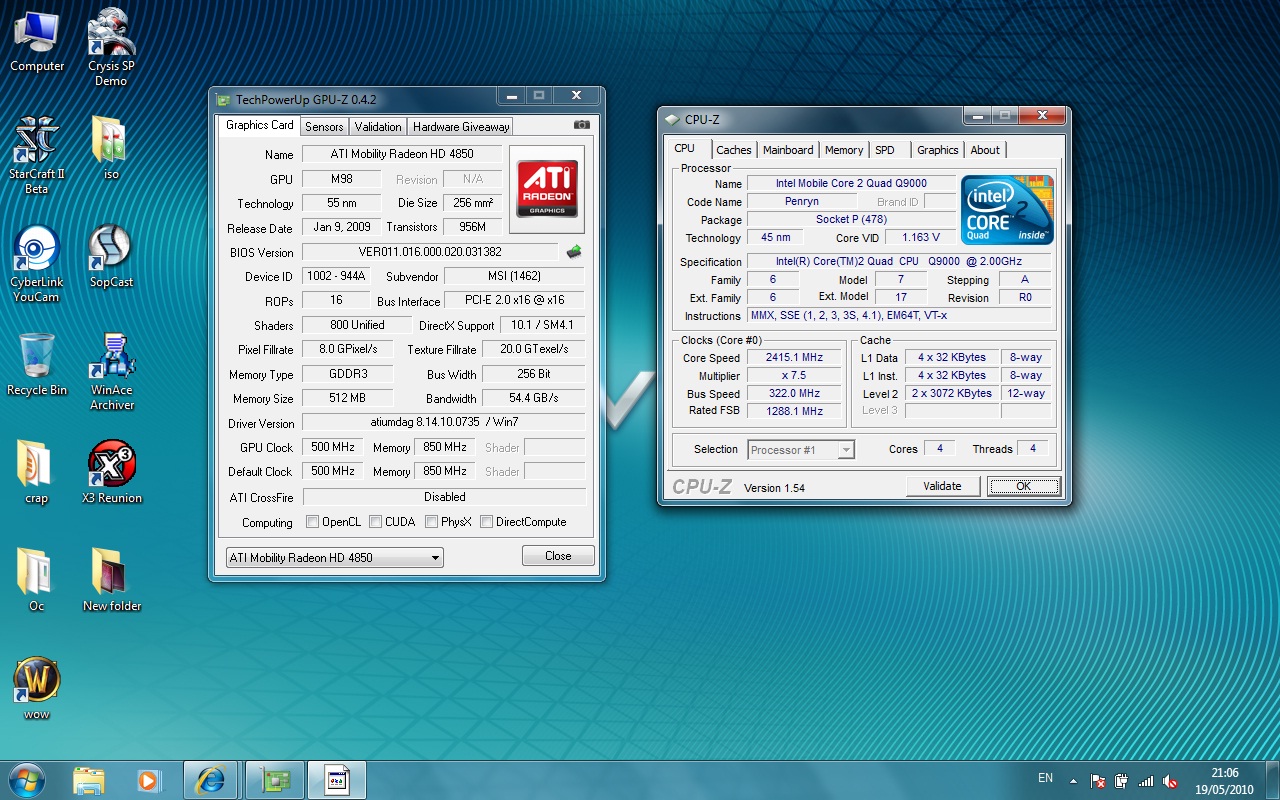Open the taskbar clock and date
The image size is (1280, 800).
[x=1226, y=781]
